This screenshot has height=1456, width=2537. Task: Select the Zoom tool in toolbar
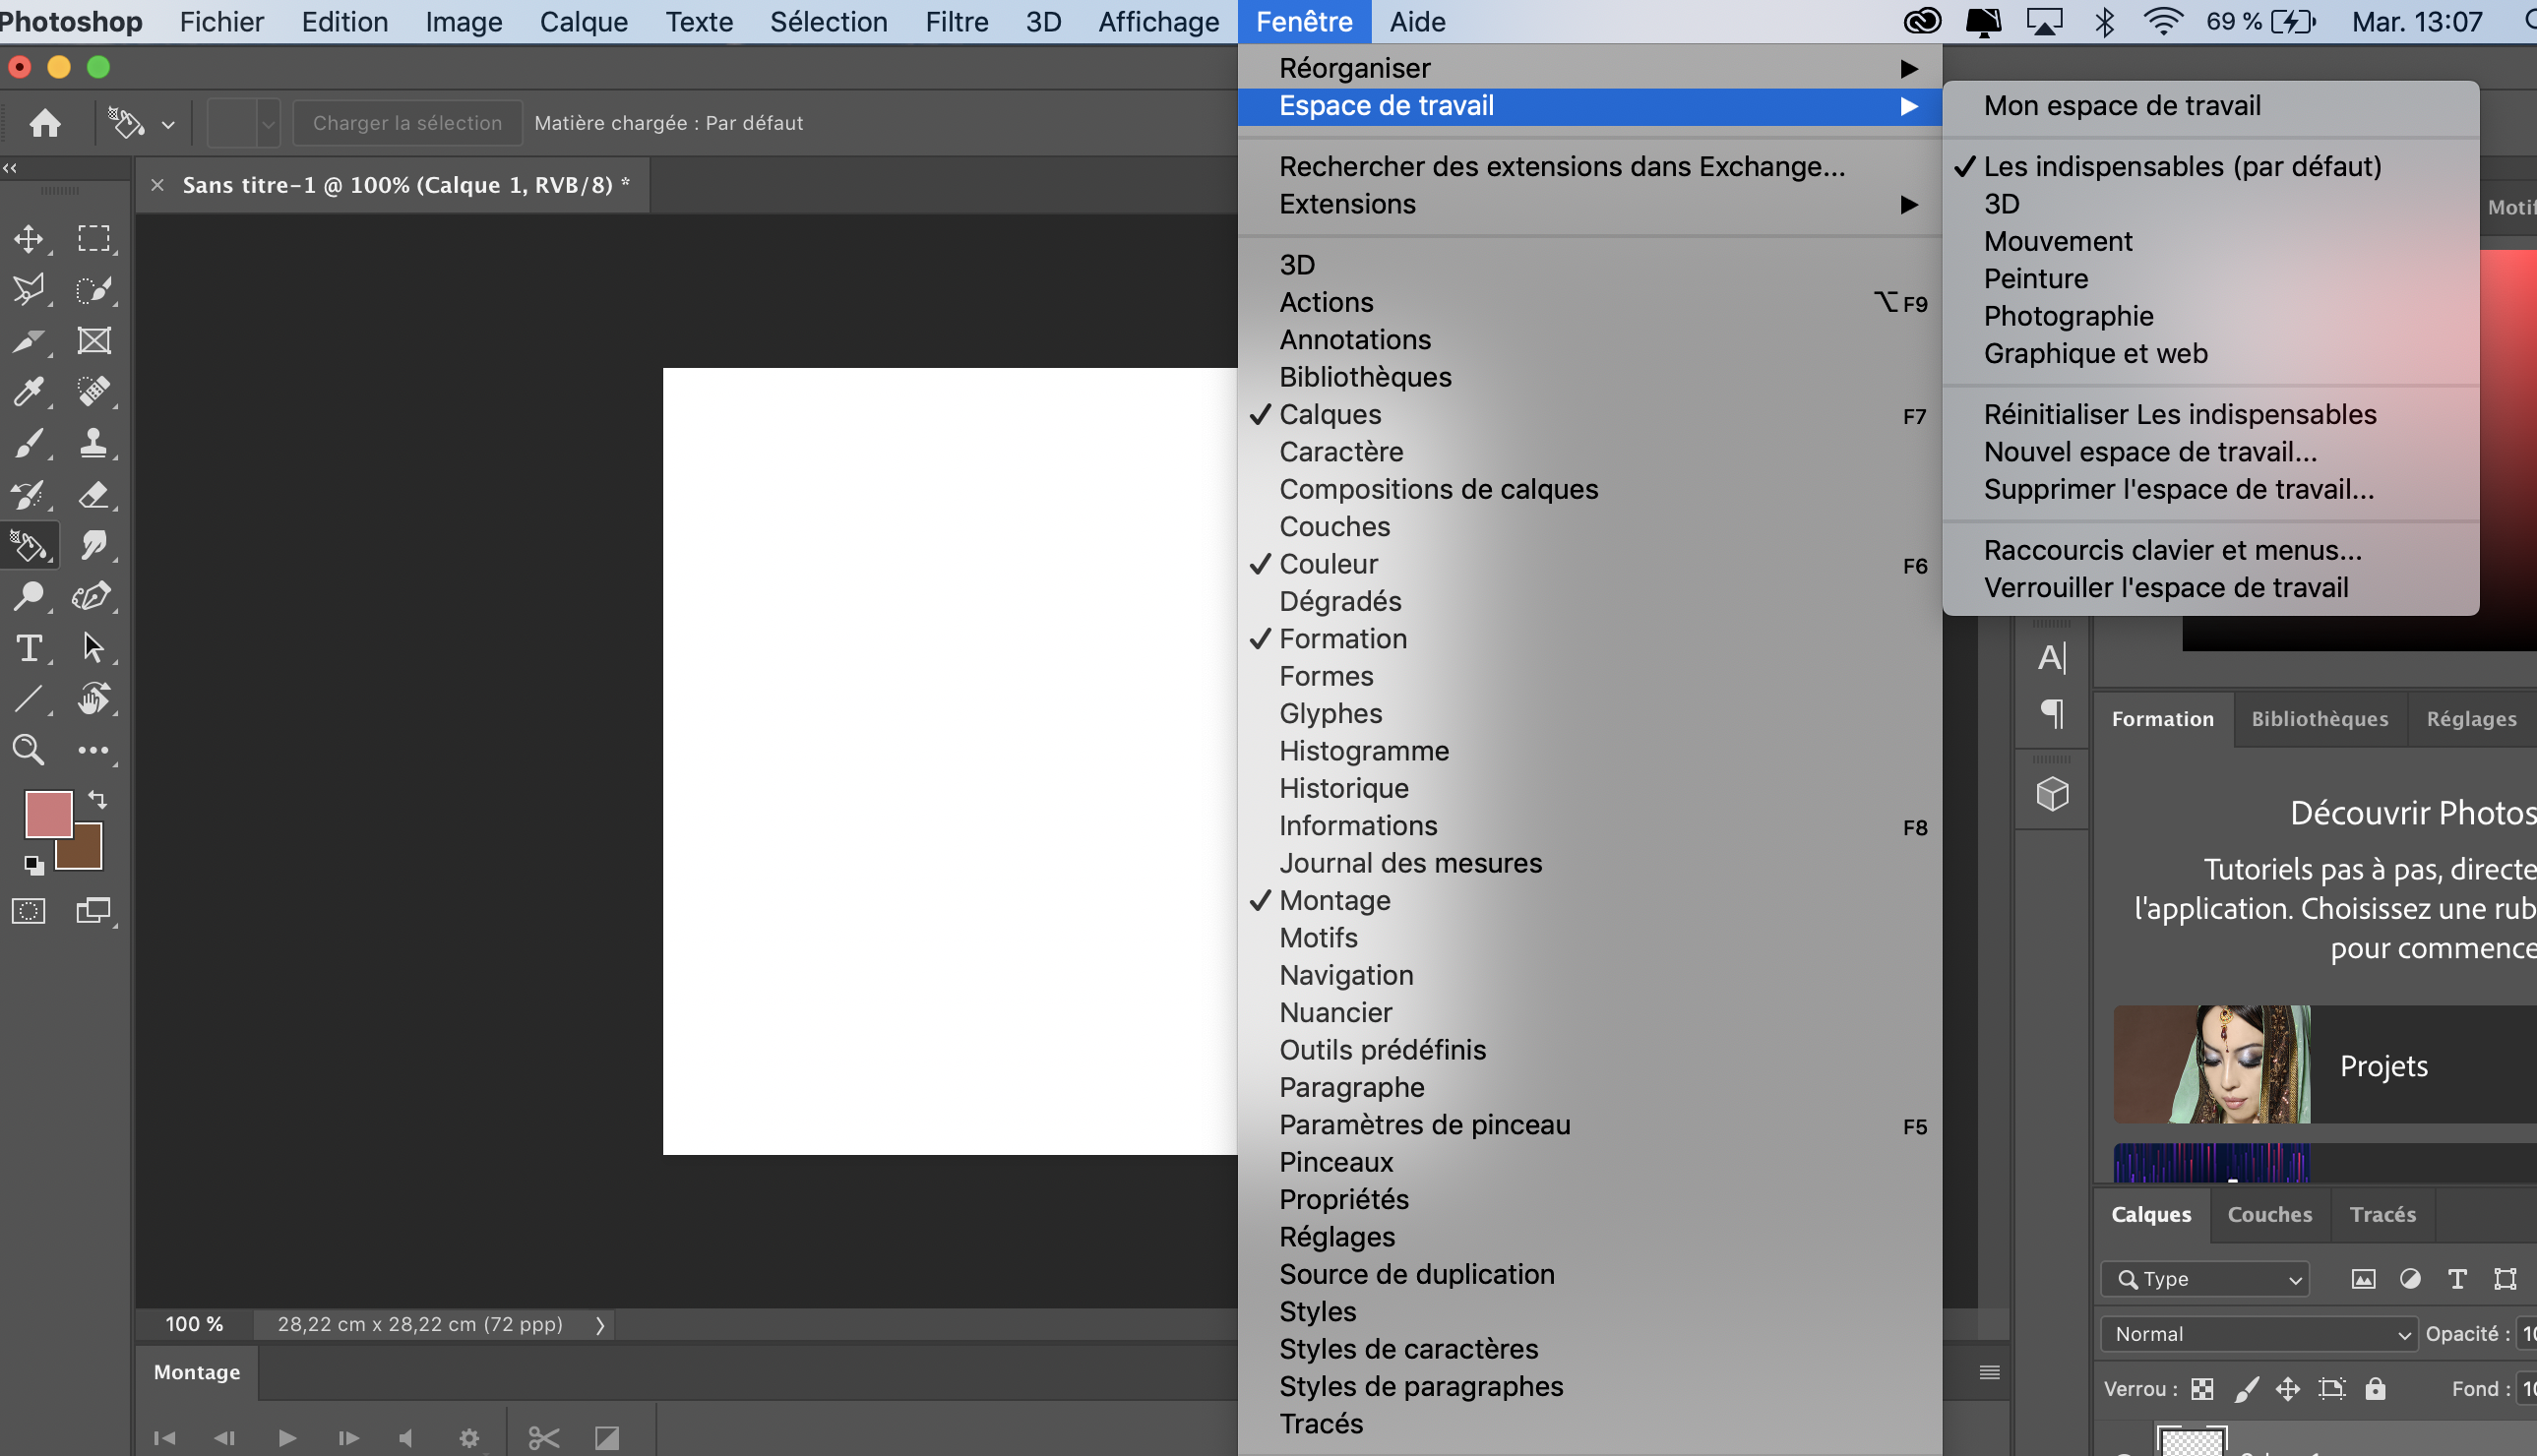28,750
